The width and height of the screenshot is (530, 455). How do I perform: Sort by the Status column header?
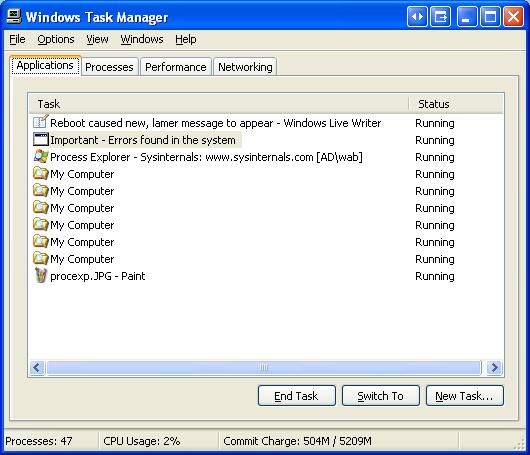coord(456,104)
